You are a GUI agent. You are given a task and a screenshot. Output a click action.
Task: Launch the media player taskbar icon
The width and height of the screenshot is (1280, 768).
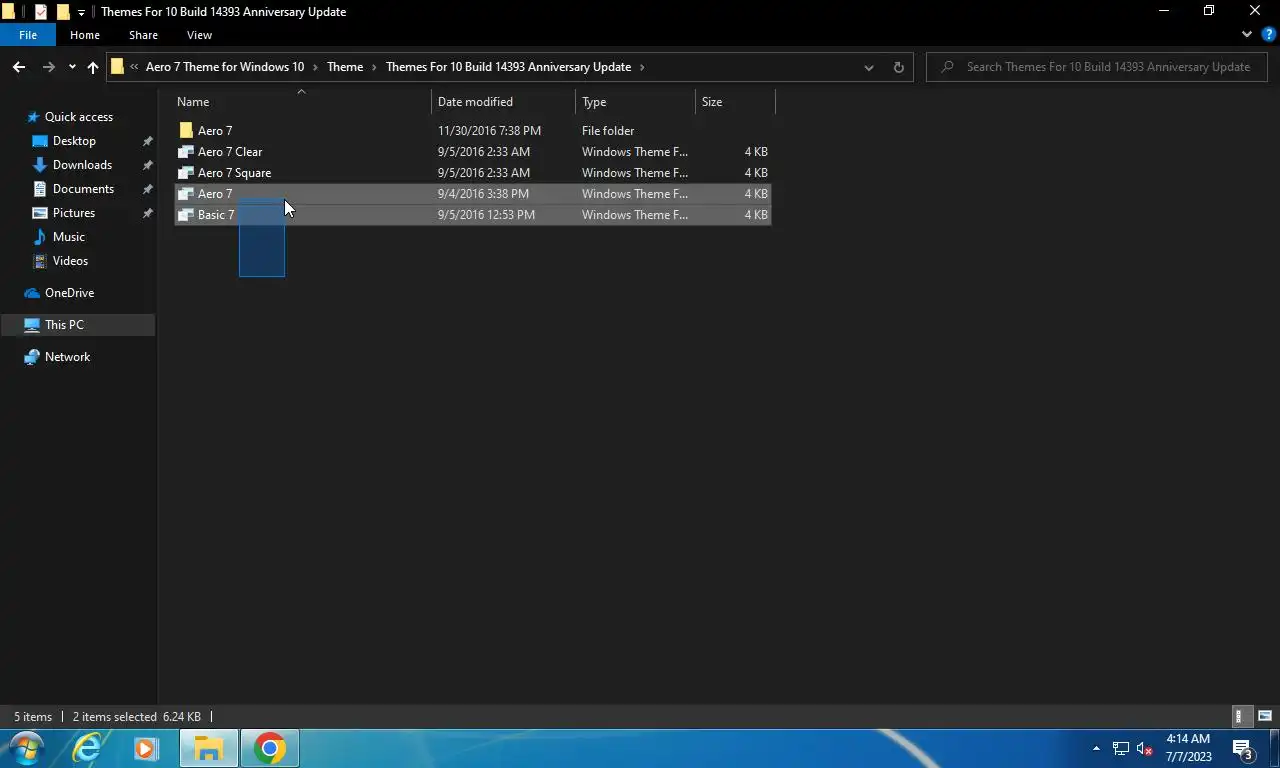[x=146, y=748]
